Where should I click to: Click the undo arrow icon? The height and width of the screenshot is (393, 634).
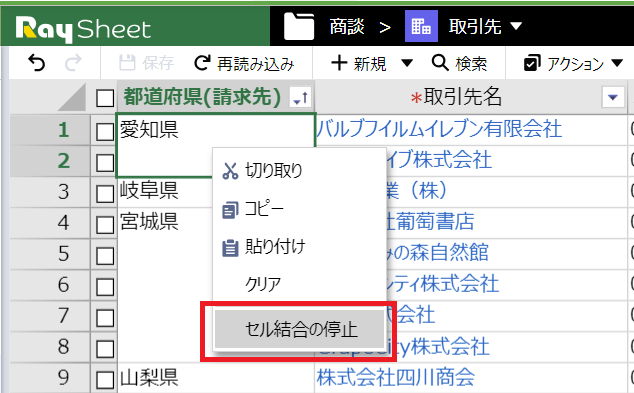click(37, 63)
